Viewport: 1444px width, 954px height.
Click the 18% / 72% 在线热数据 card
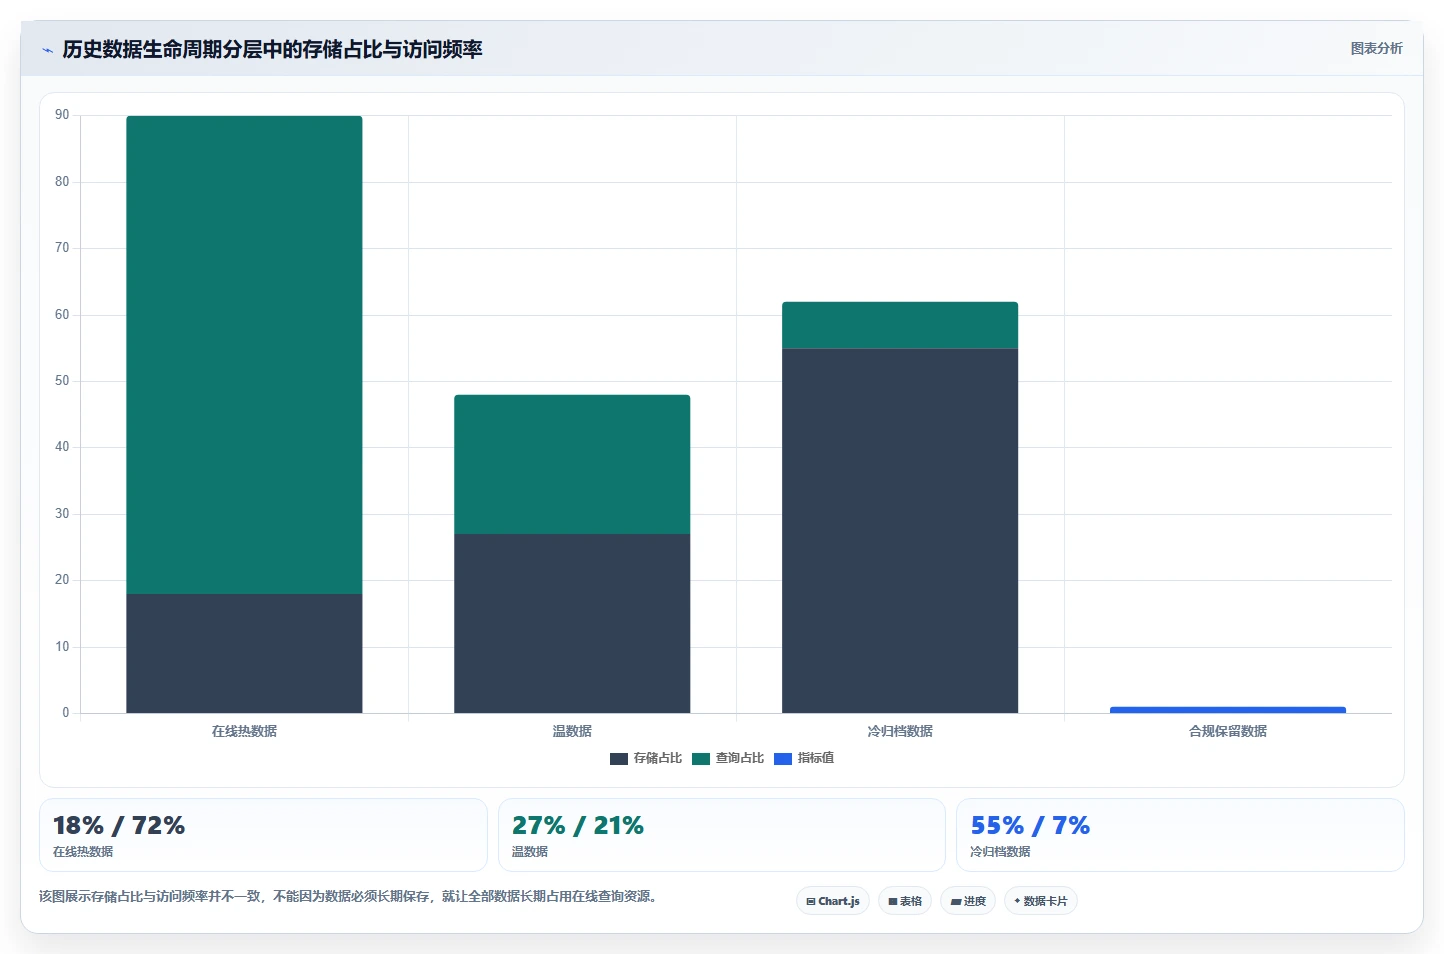(x=263, y=835)
